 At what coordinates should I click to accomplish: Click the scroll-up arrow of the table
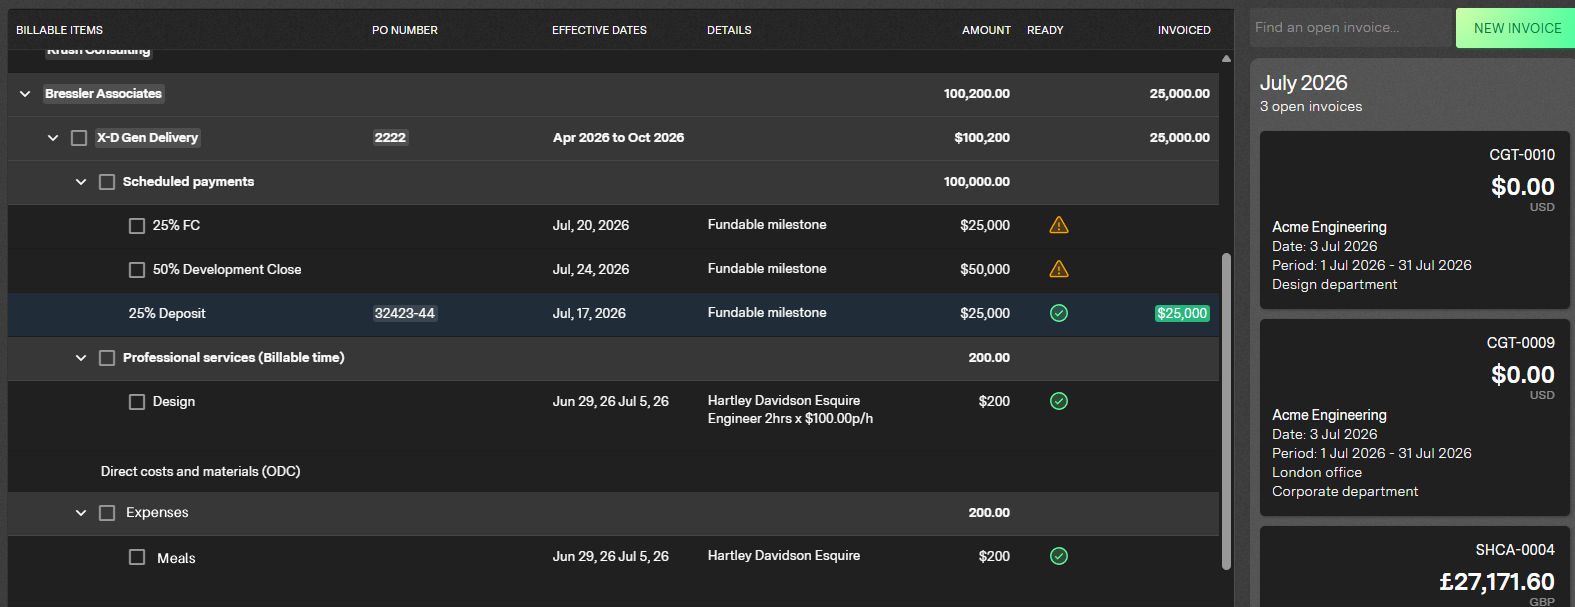click(1226, 58)
